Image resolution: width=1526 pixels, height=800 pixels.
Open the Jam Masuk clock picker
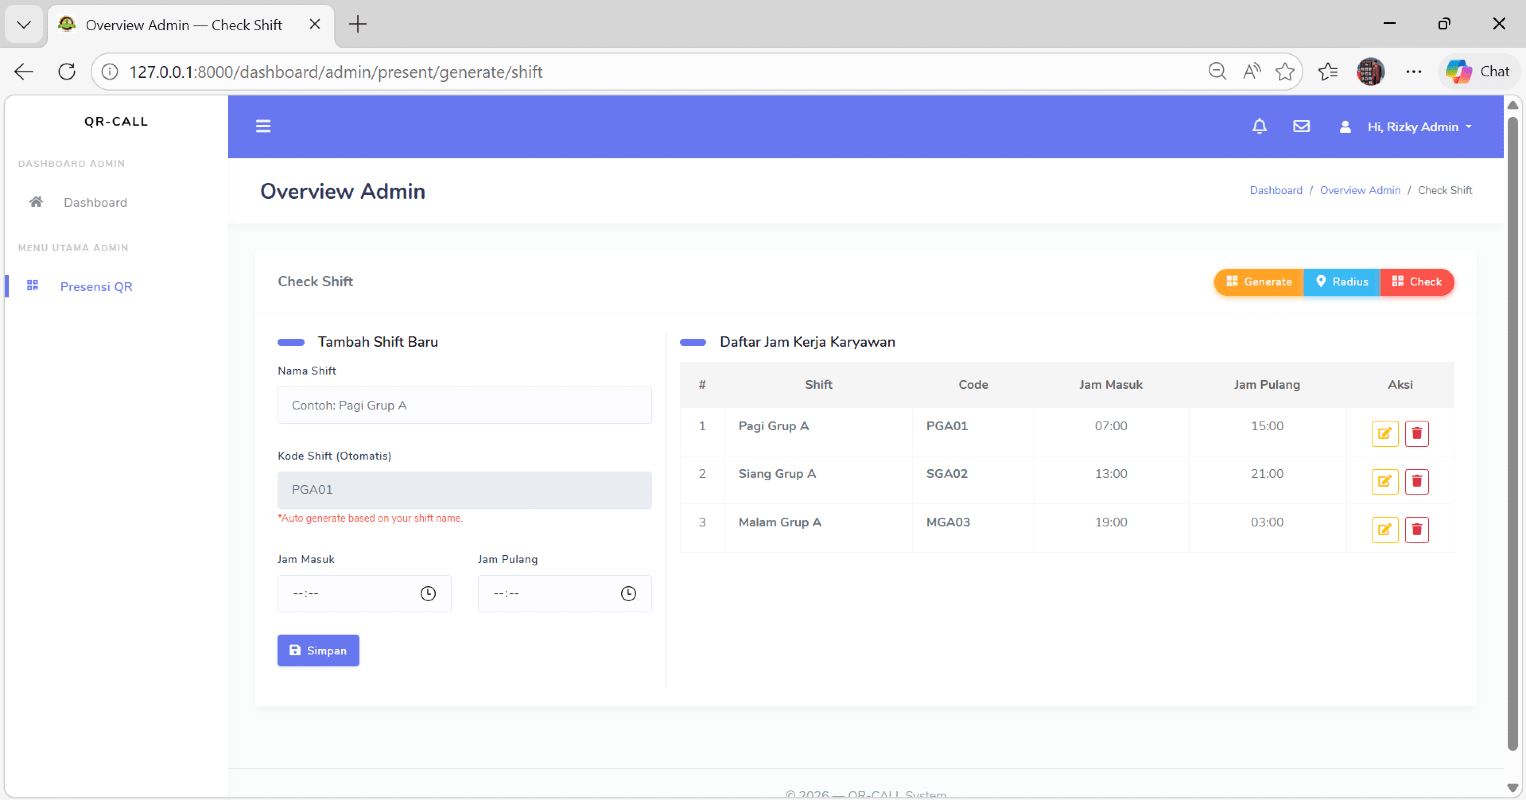coord(428,594)
